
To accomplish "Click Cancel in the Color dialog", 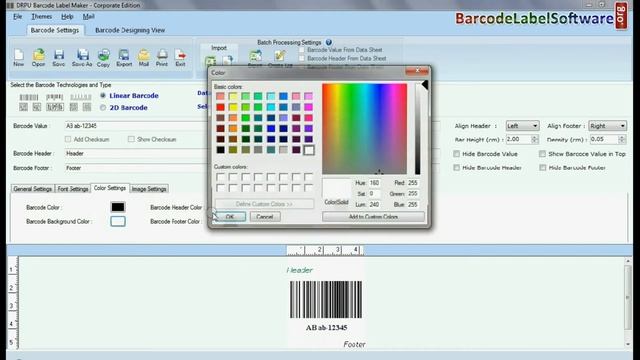I will pyautogui.click(x=264, y=217).
